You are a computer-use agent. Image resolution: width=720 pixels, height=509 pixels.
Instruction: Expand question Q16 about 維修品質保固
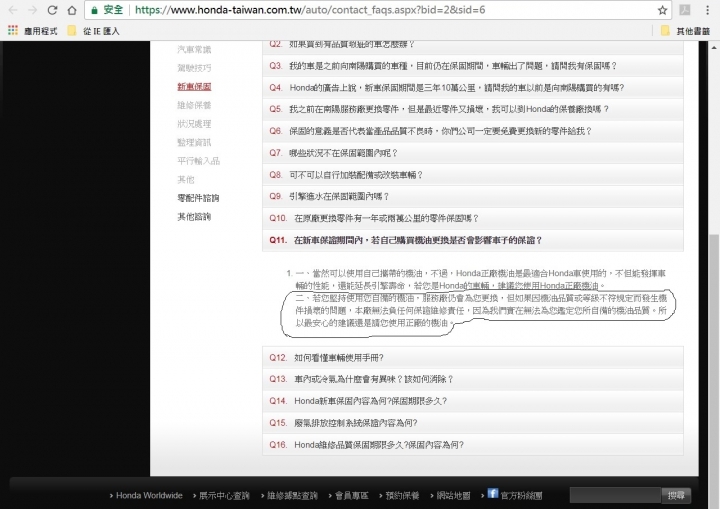pyautogui.click(x=472, y=445)
